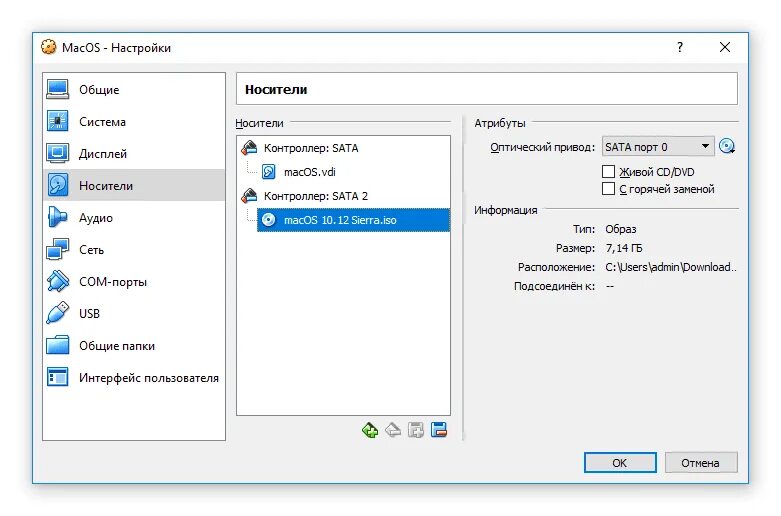Click the Система chip icon
This screenshot has width=781, height=516.
coord(58,122)
